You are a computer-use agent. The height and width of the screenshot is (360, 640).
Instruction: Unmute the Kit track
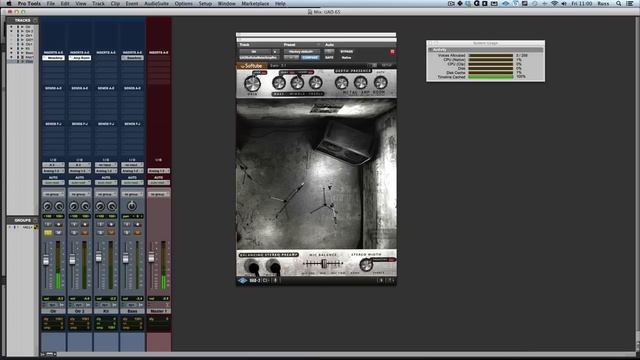[x=111, y=233]
